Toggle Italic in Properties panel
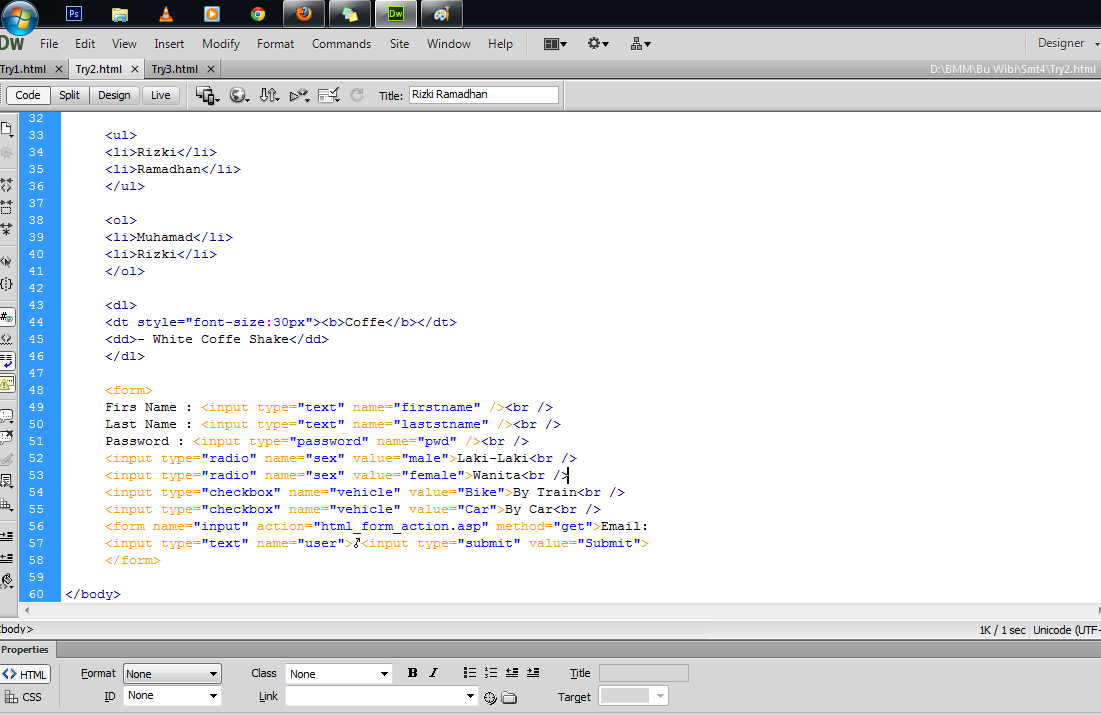This screenshot has width=1101, height=715. coord(433,673)
